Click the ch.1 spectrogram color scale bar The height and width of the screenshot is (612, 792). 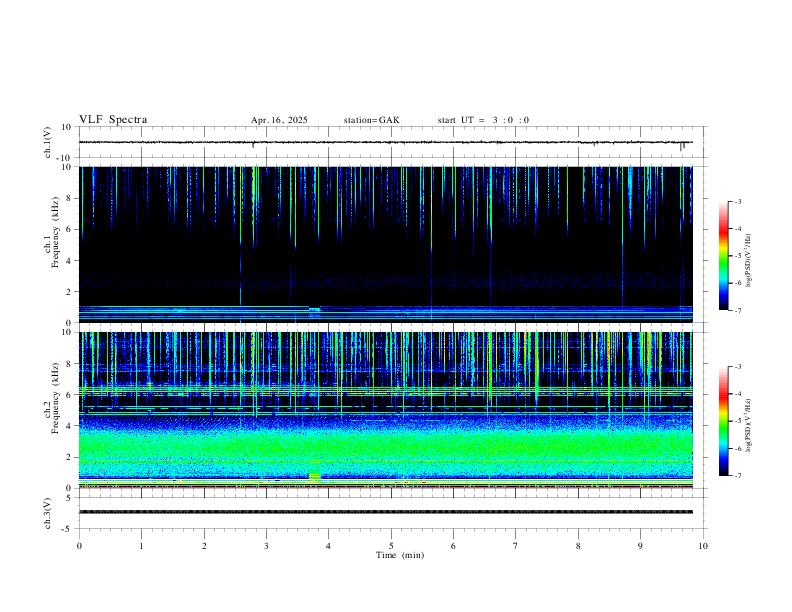[723, 256]
